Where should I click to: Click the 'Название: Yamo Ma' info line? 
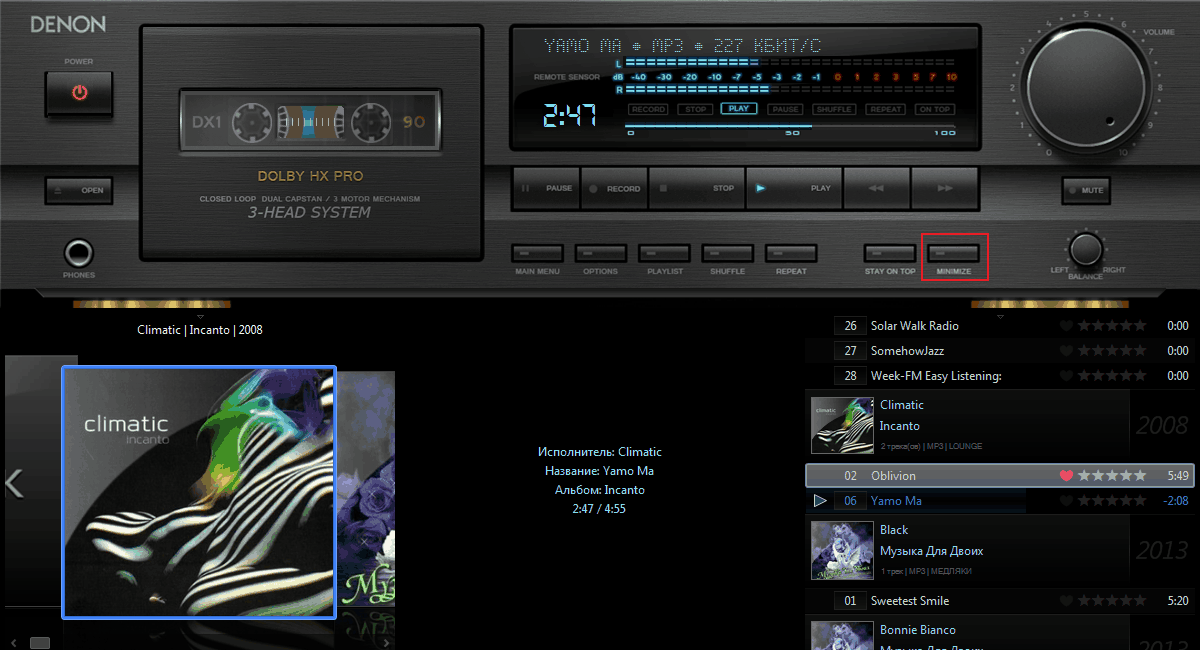tap(600, 471)
